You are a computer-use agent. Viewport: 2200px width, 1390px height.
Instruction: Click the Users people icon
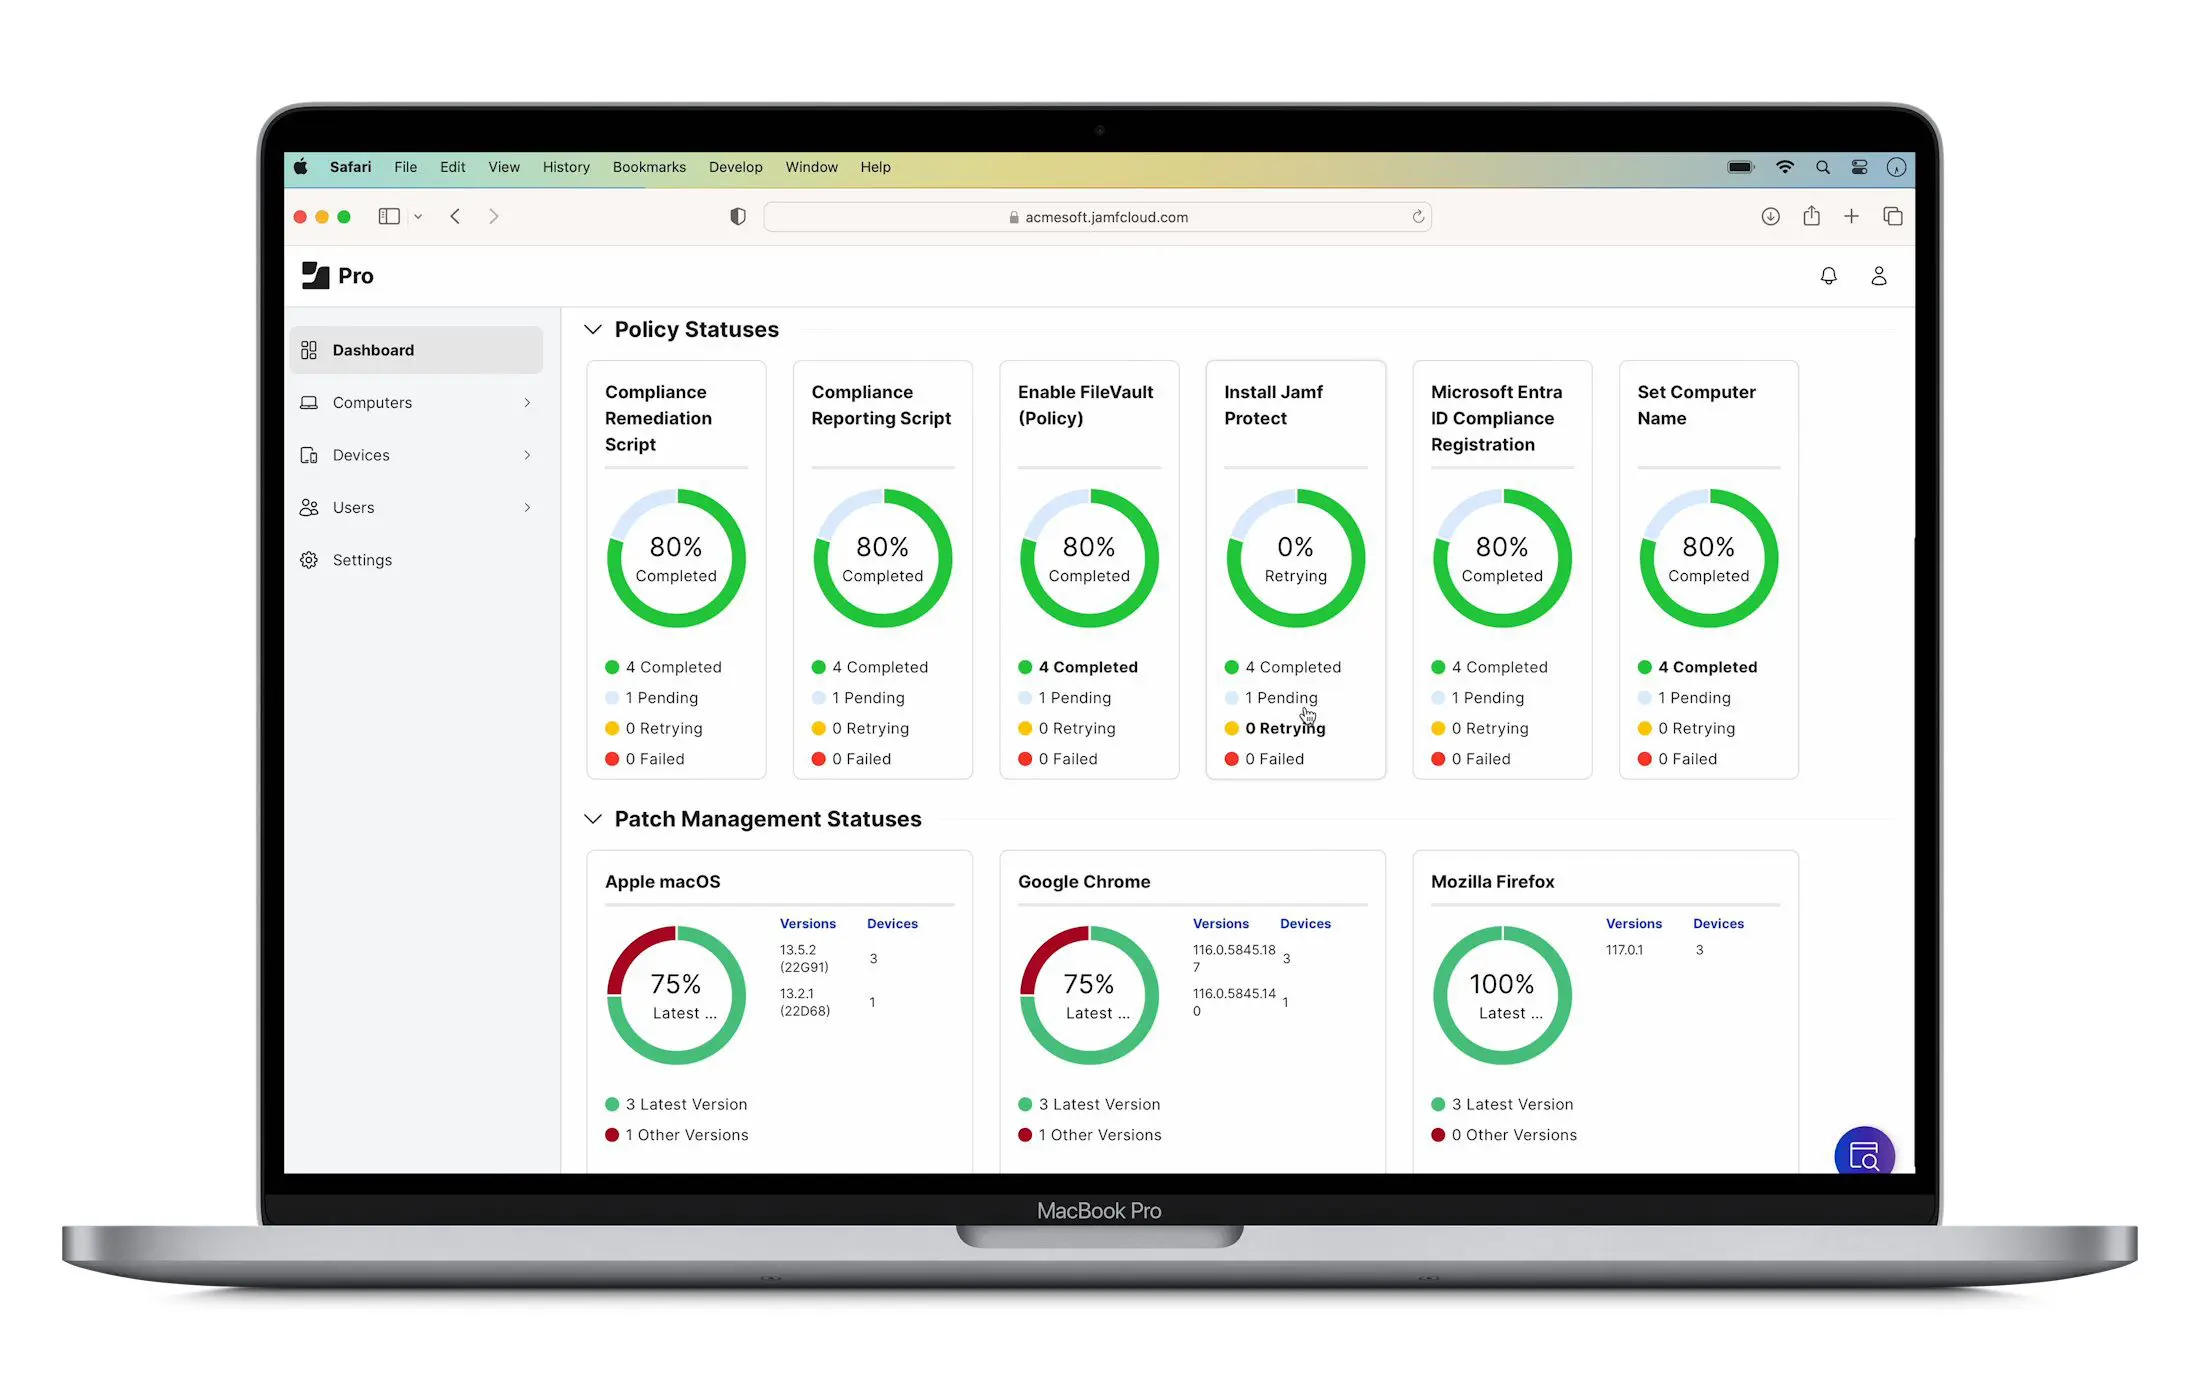[309, 507]
